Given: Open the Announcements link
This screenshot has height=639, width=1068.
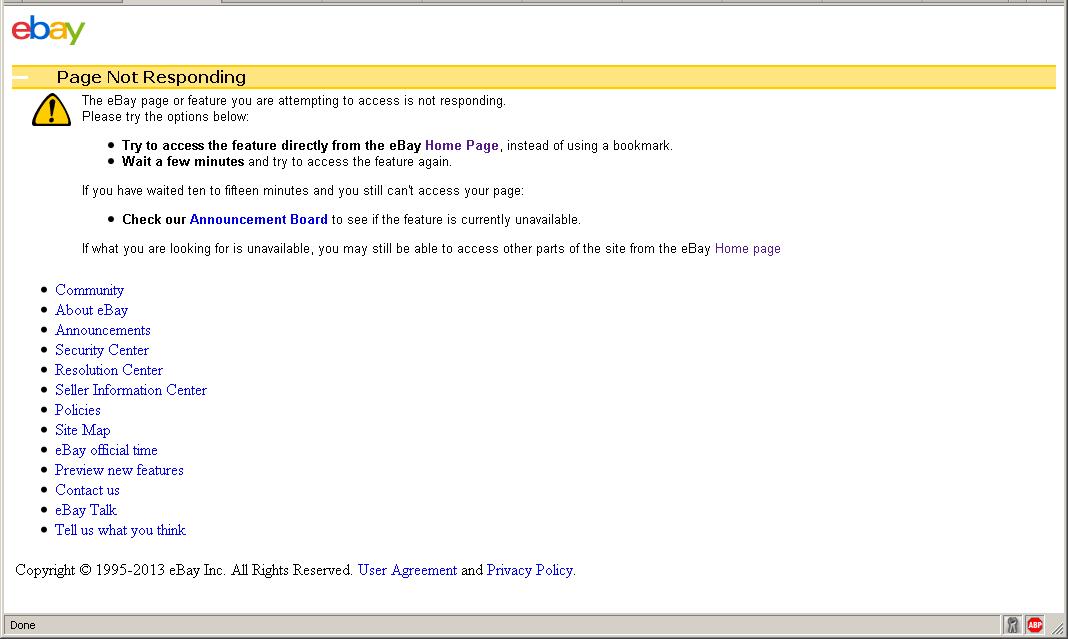Looking at the screenshot, I should click(x=103, y=330).
